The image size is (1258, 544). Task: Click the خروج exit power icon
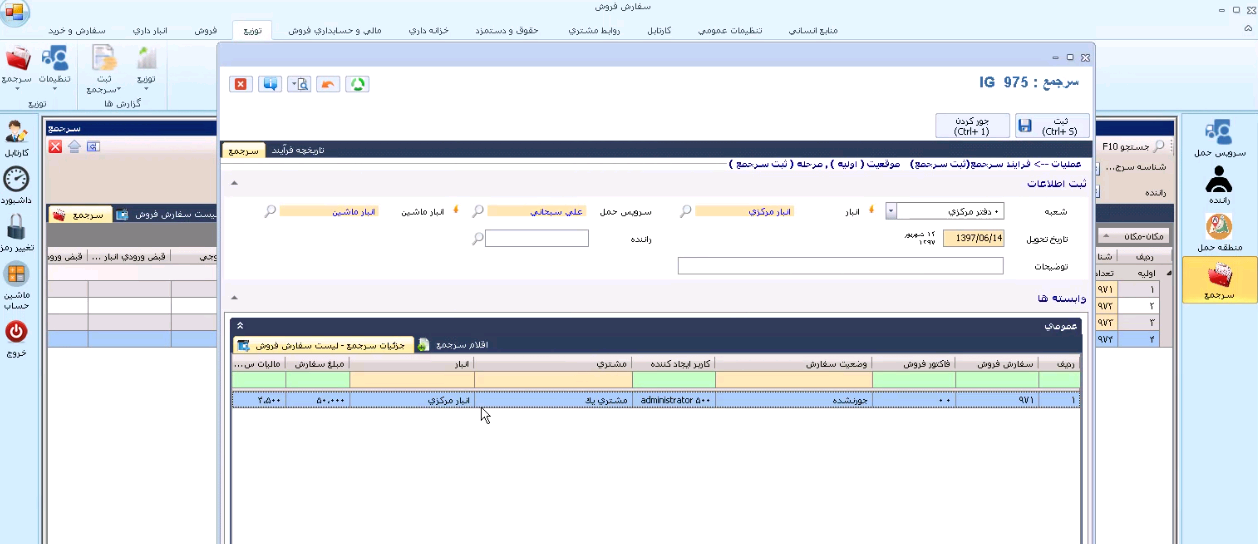point(16,338)
